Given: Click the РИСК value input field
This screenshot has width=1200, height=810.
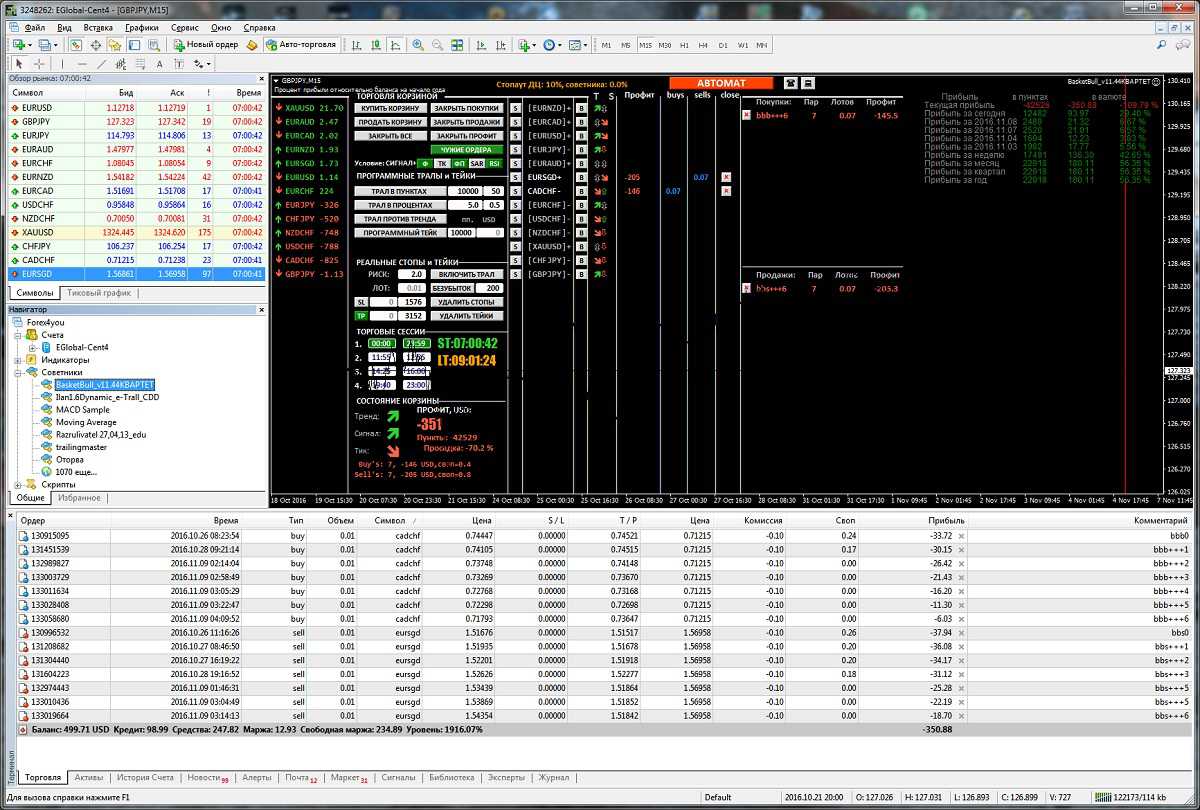Looking at the screenshot, I should (x=411, y=273).
